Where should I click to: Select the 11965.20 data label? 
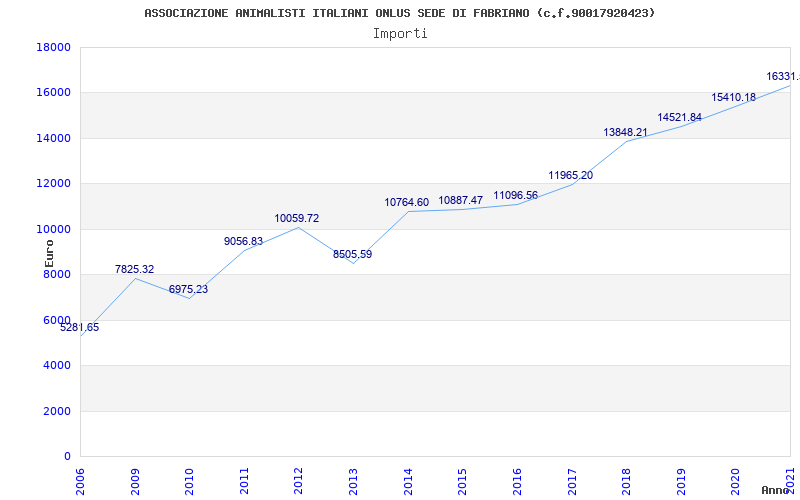pos(570,176)
